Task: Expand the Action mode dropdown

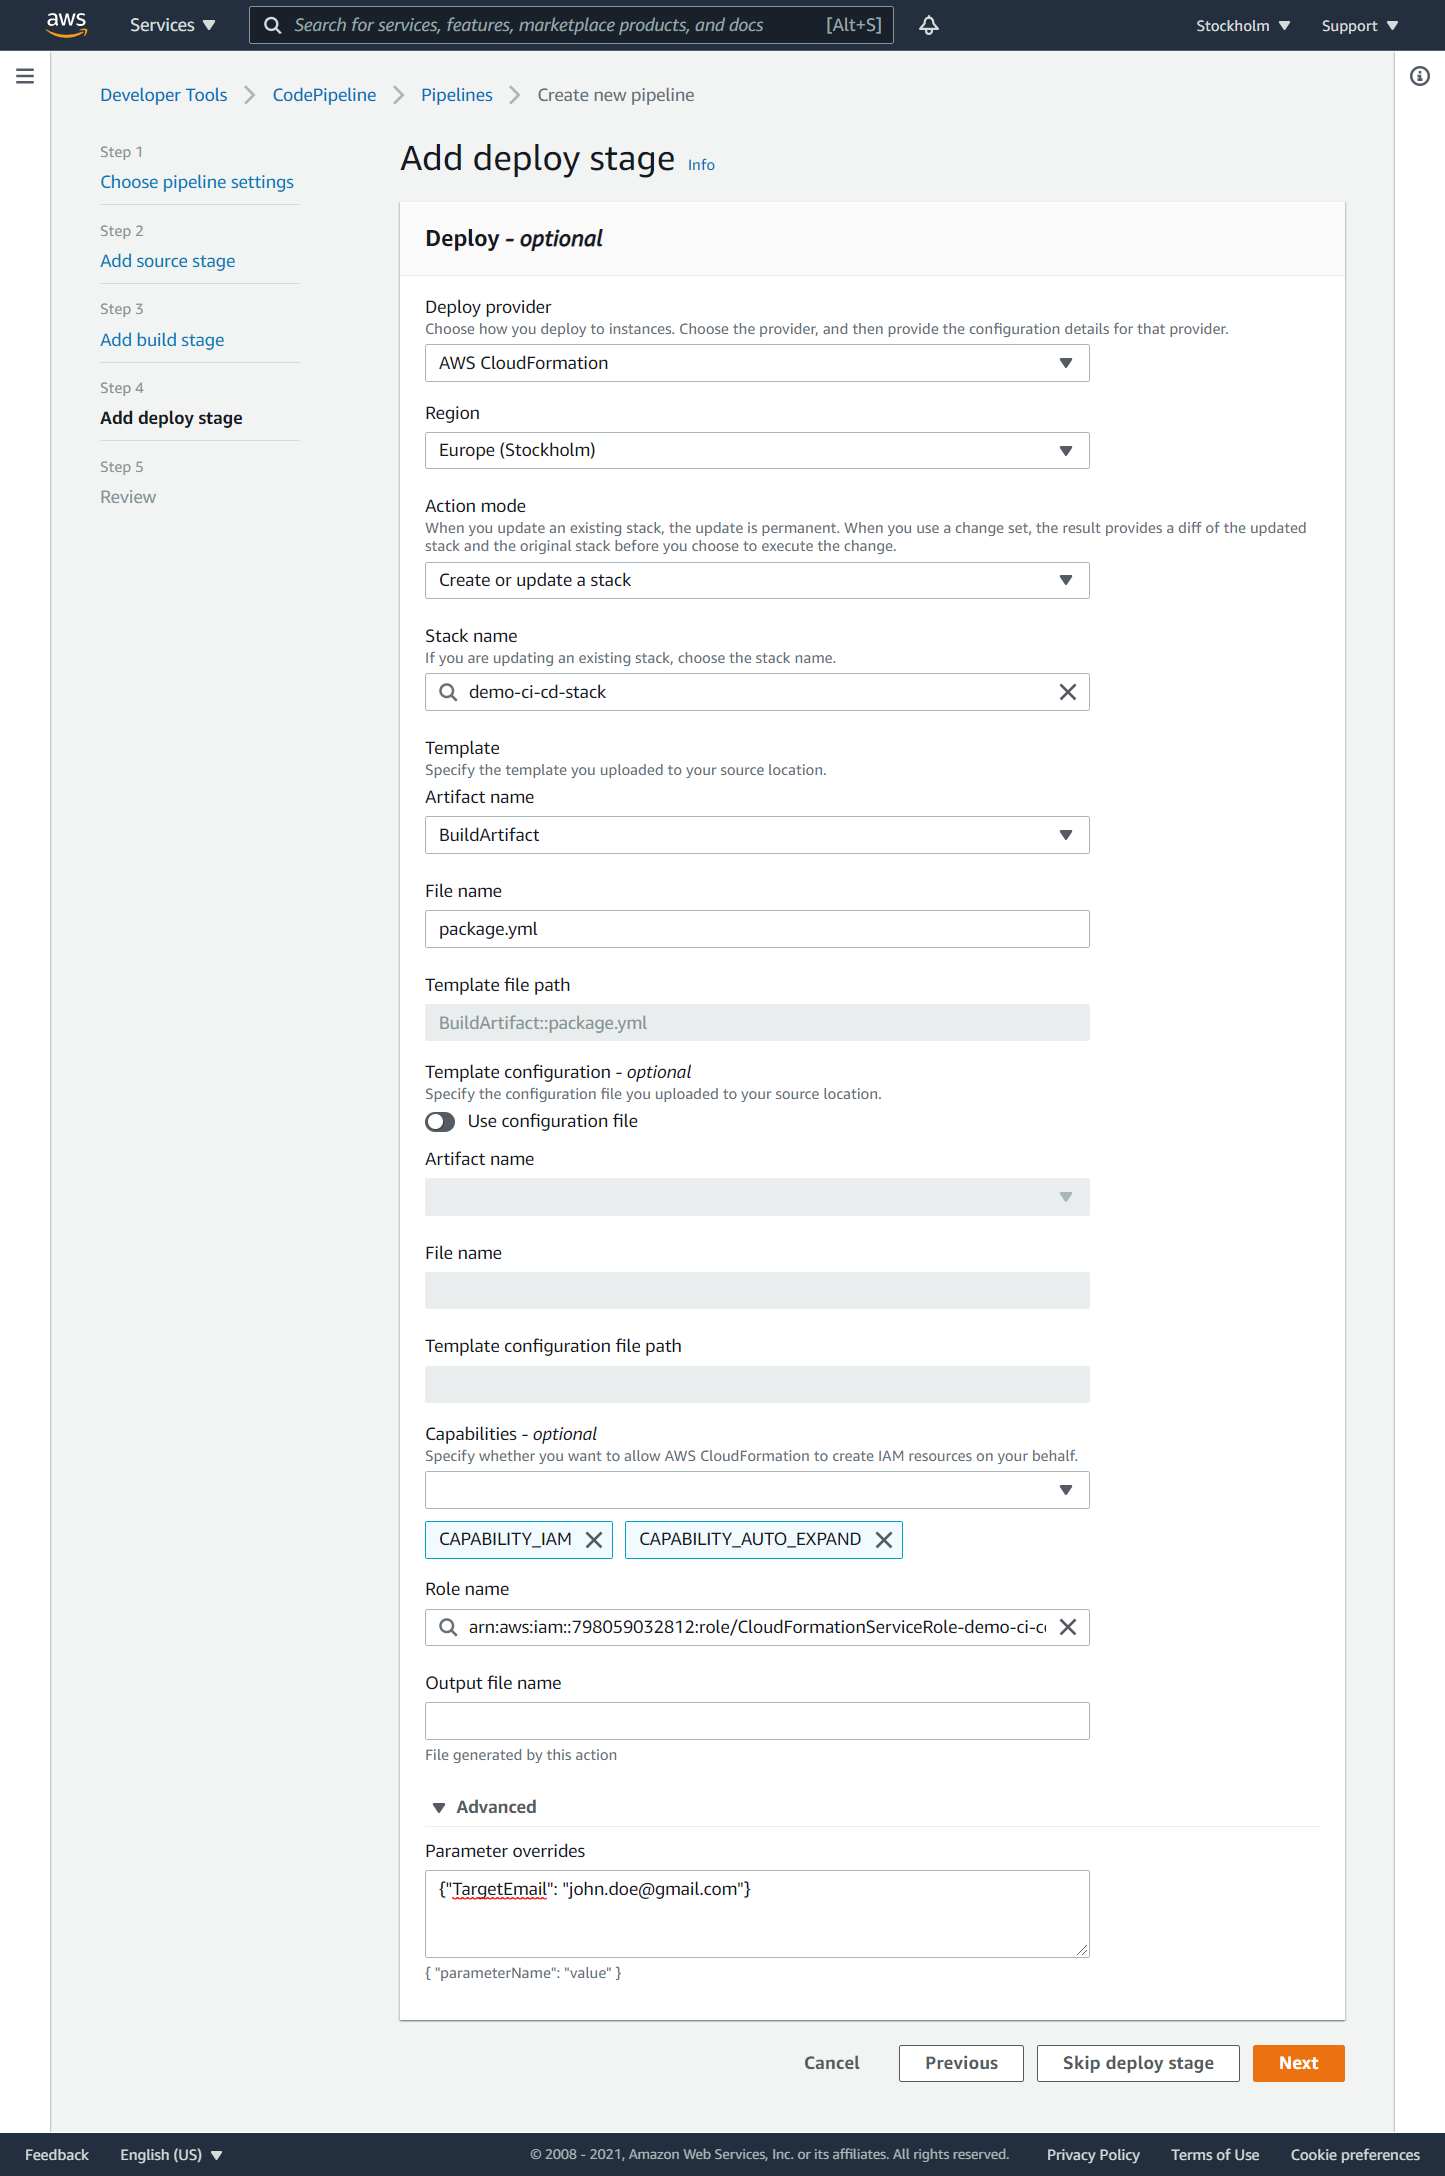Action: click(756, 580)
